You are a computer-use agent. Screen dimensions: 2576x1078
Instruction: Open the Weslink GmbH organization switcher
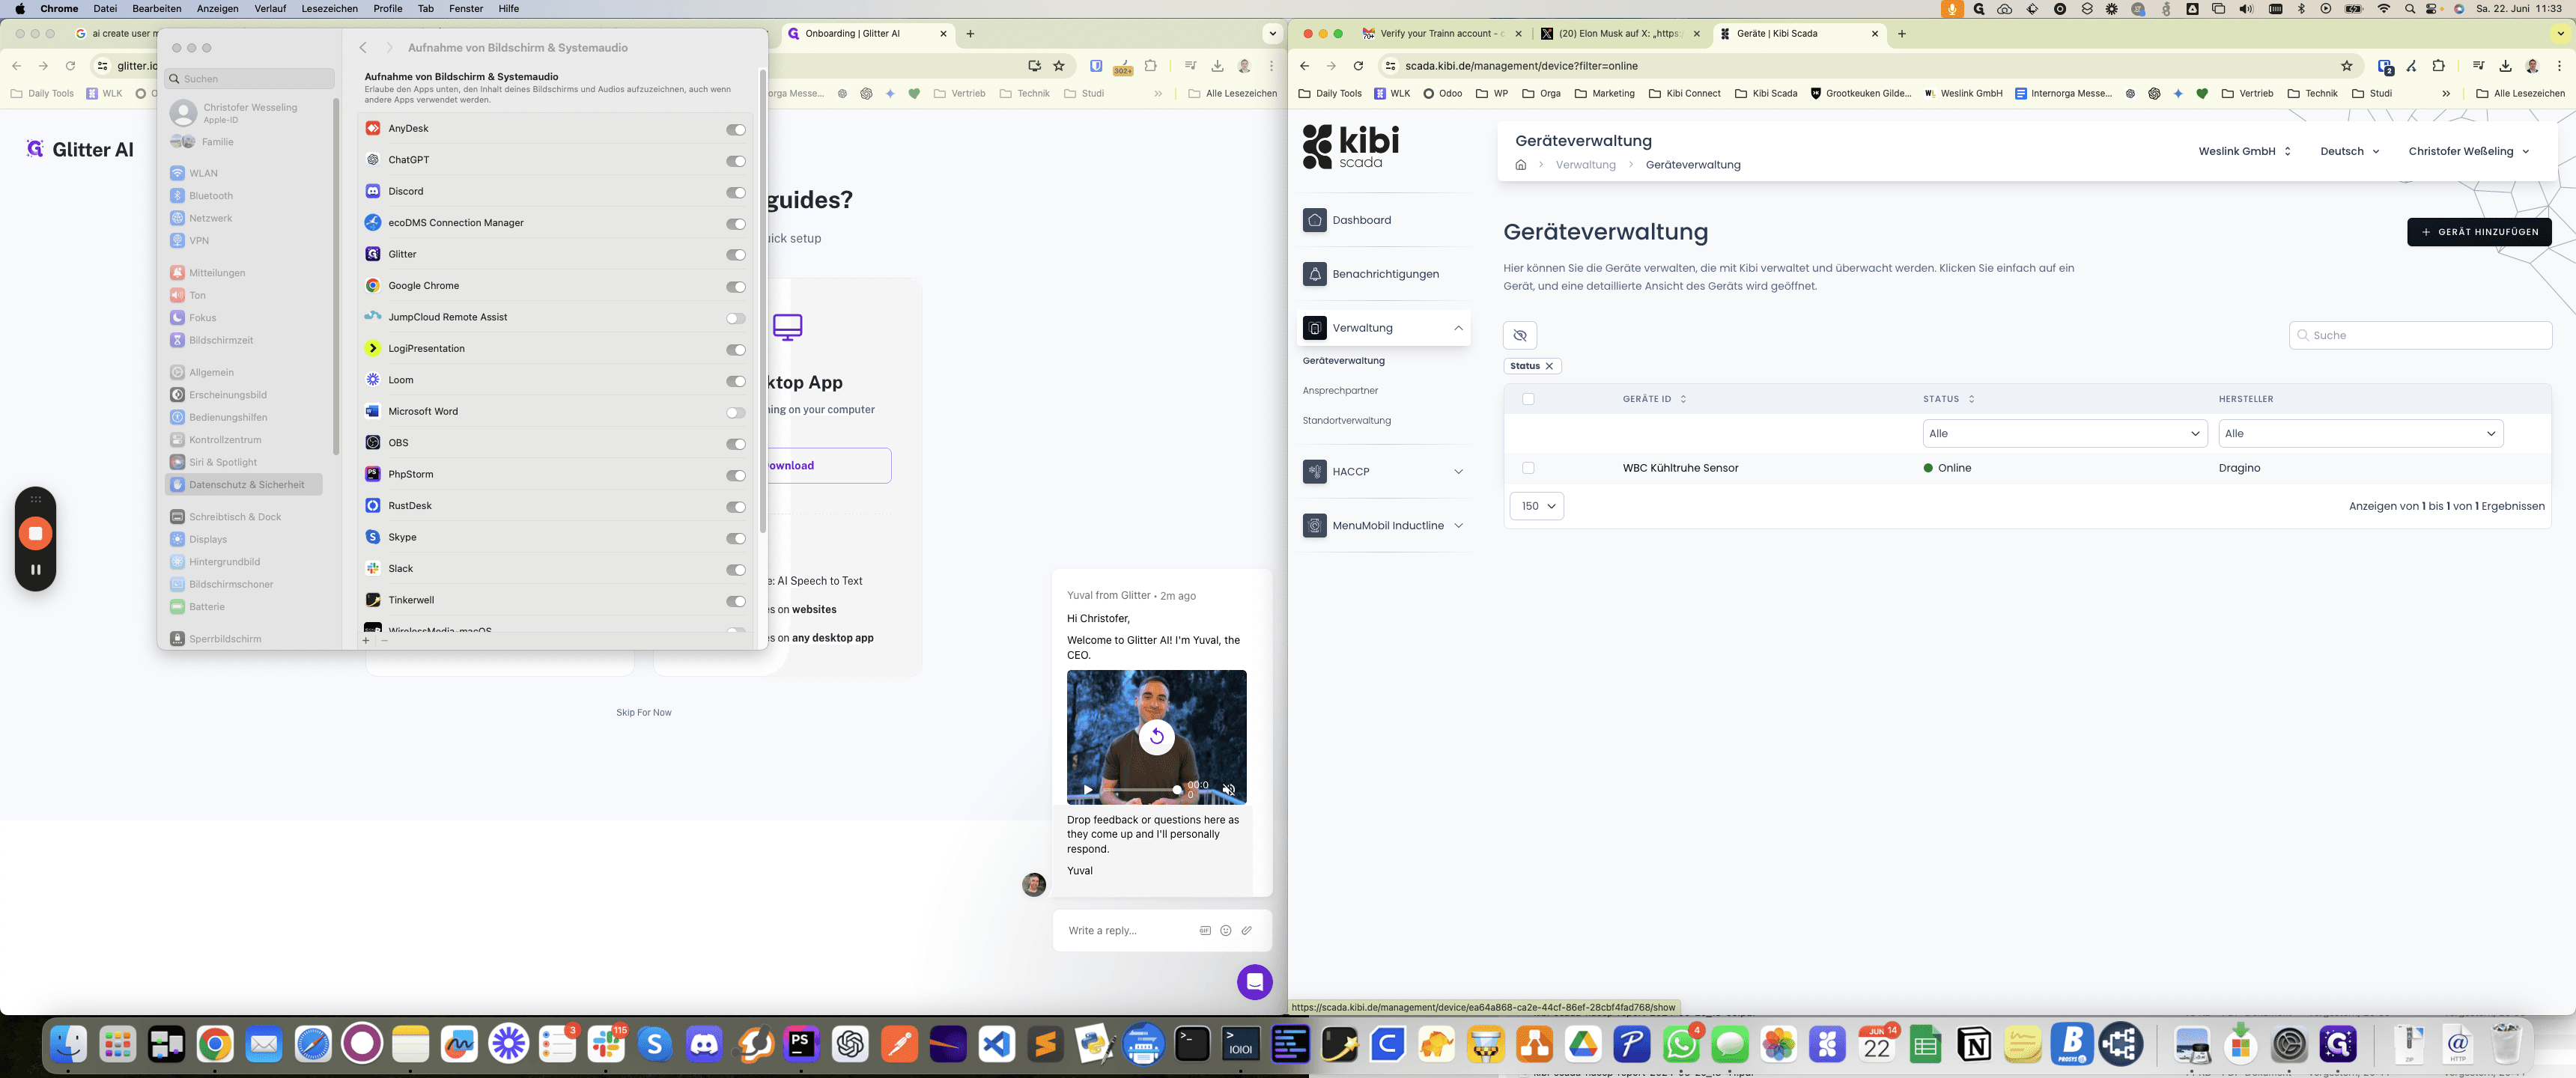tap(2244, 152)
